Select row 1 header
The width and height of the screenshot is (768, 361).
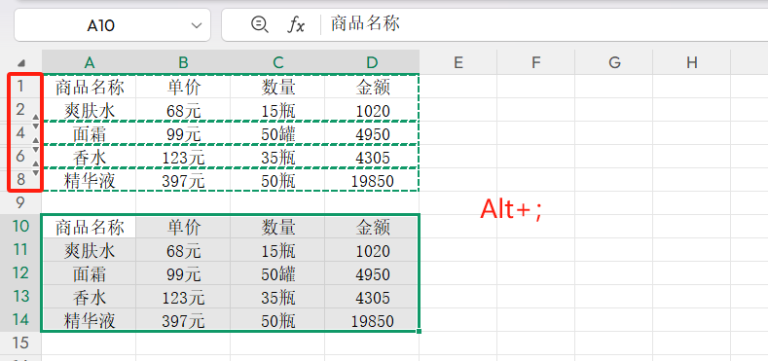pyautogui.click(x=21, y=86)
